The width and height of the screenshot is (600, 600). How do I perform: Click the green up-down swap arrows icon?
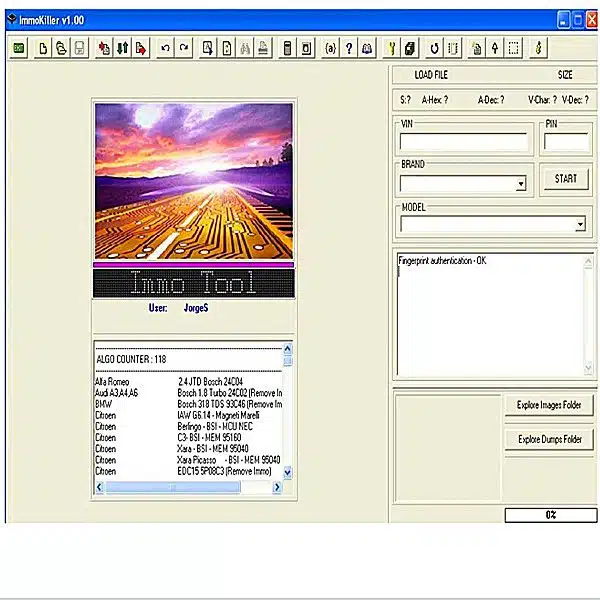pyautogui.click(x=122, y=47)
